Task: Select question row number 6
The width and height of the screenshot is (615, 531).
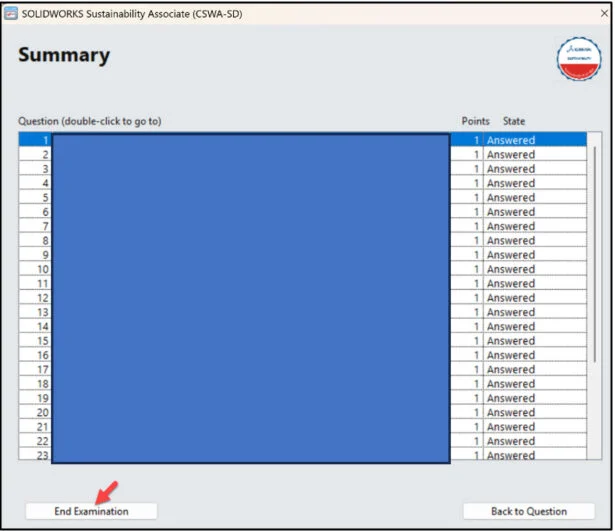Action: point(302,212)
